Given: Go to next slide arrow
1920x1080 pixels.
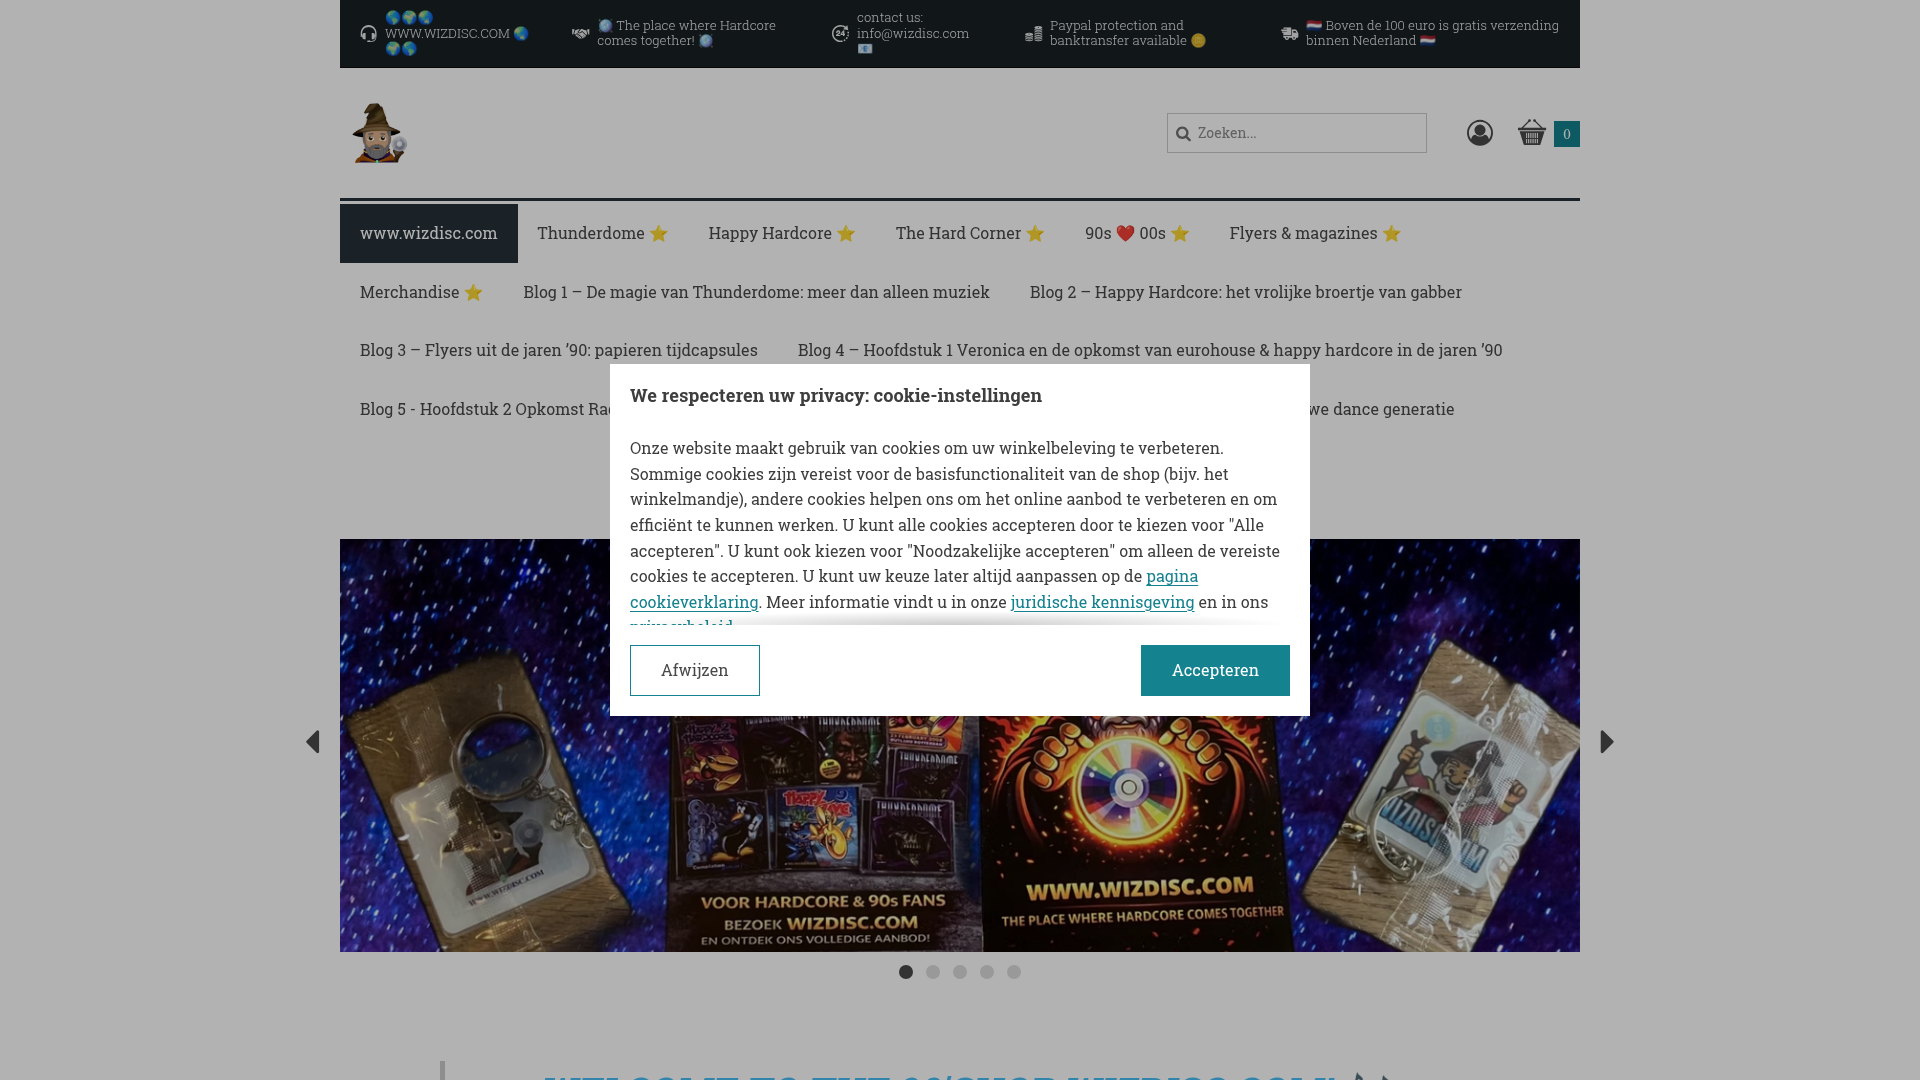Looking at the screenshot, I should (x=1607, y=742).
